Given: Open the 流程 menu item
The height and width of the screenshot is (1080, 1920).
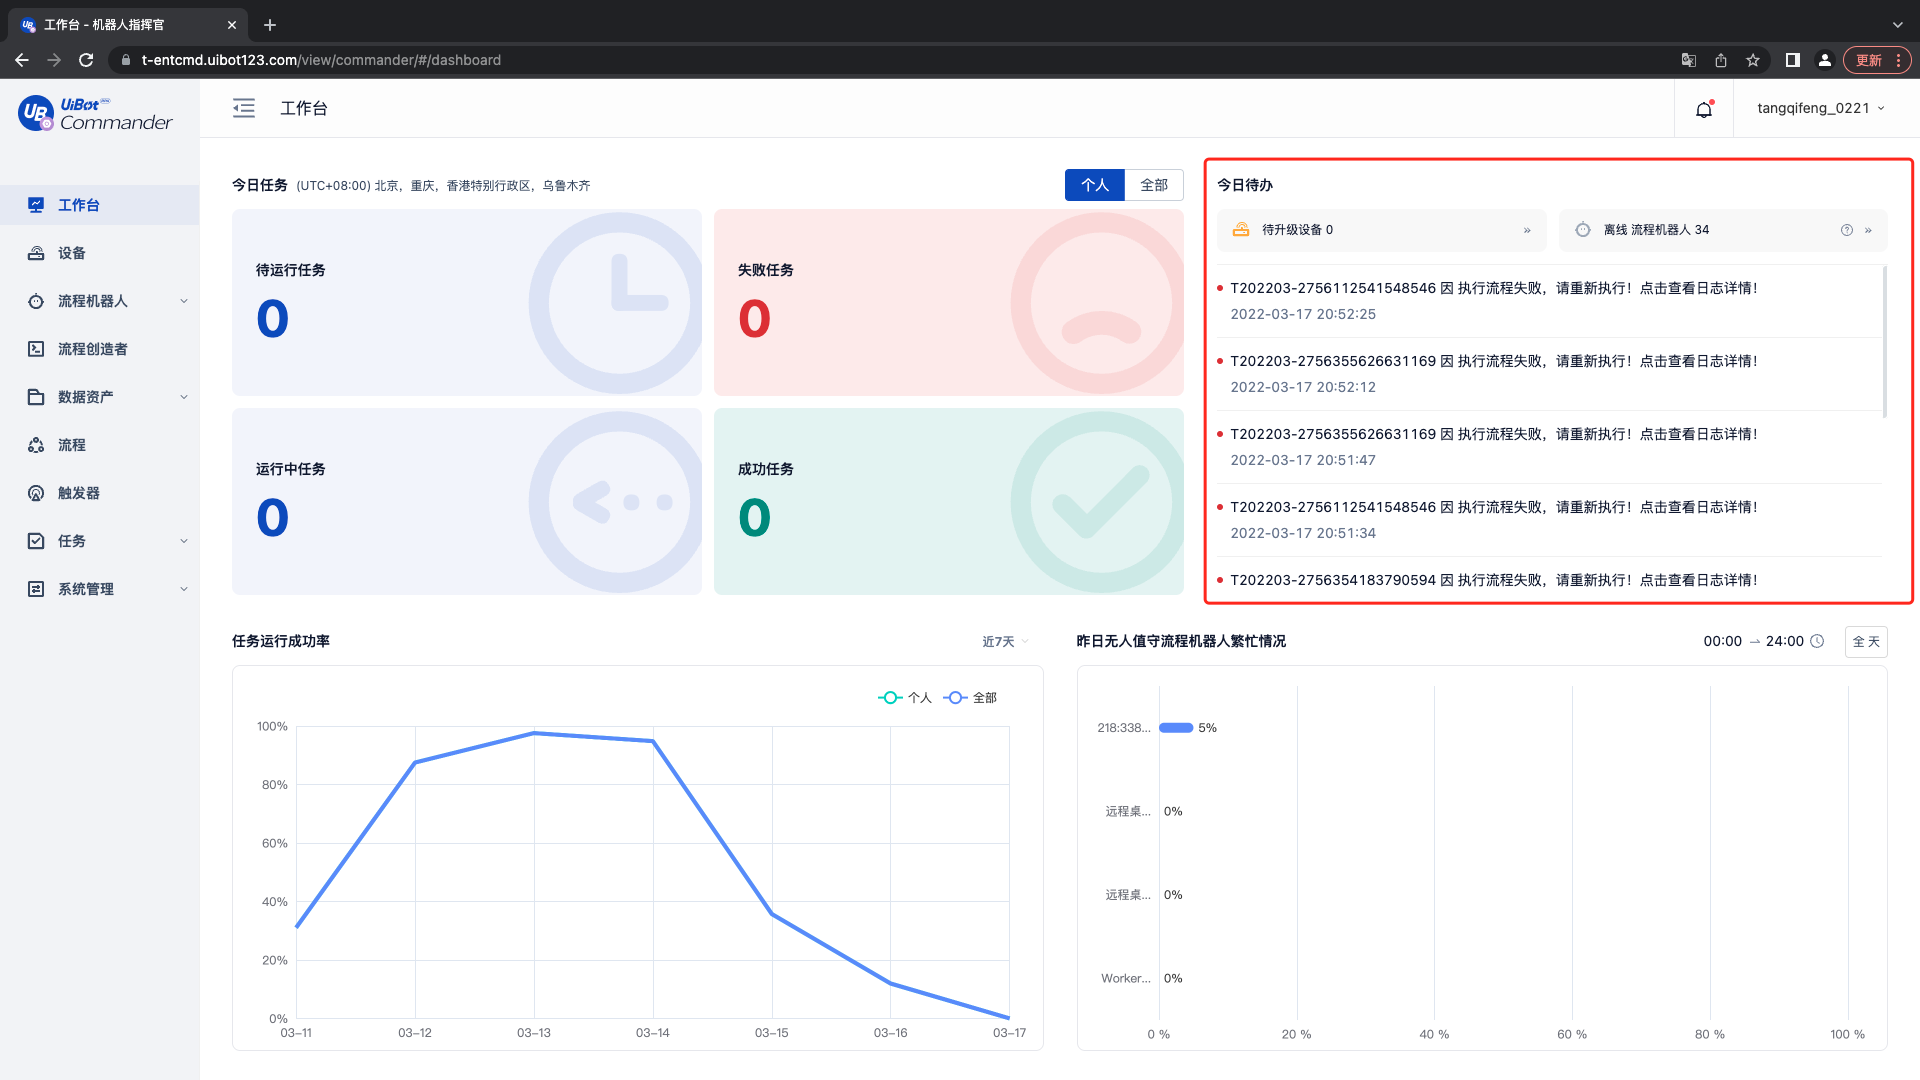Looking at the screenshot, I should point(100,445).
